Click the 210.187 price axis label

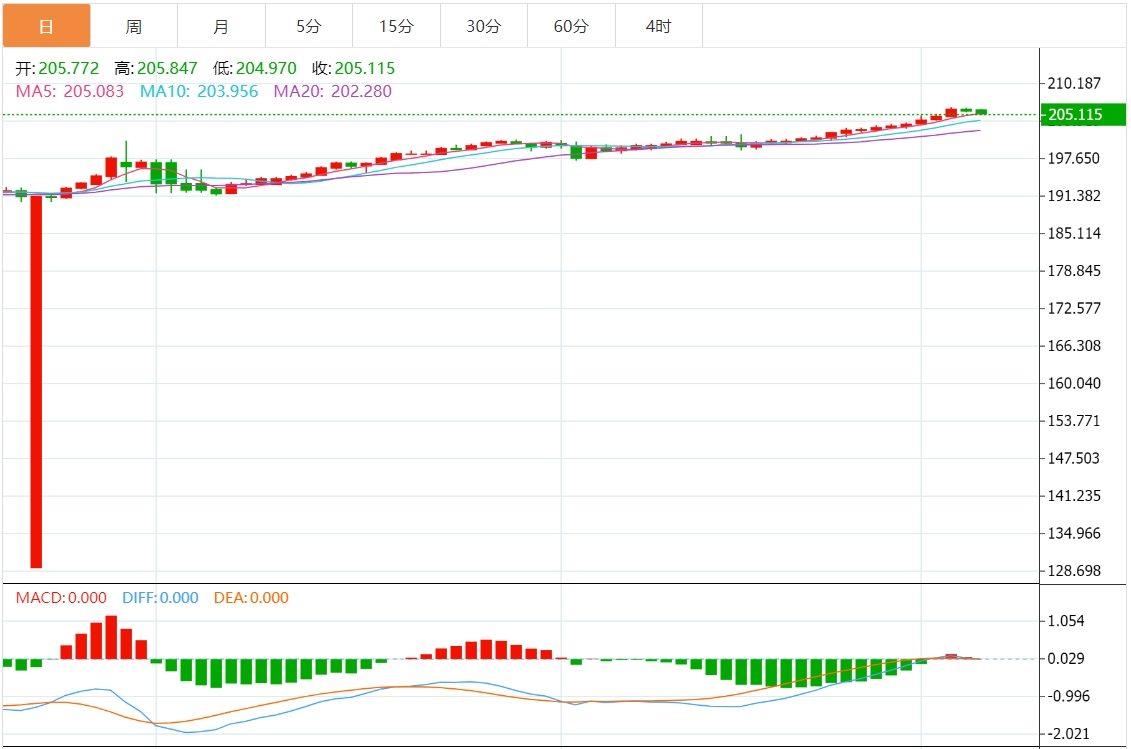click(1075, 83)
